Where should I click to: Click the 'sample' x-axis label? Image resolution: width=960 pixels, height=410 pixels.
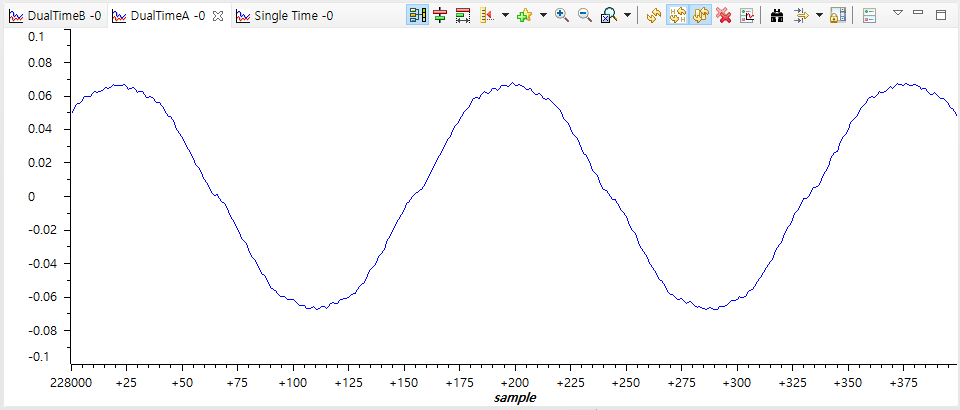click(515, 398)
